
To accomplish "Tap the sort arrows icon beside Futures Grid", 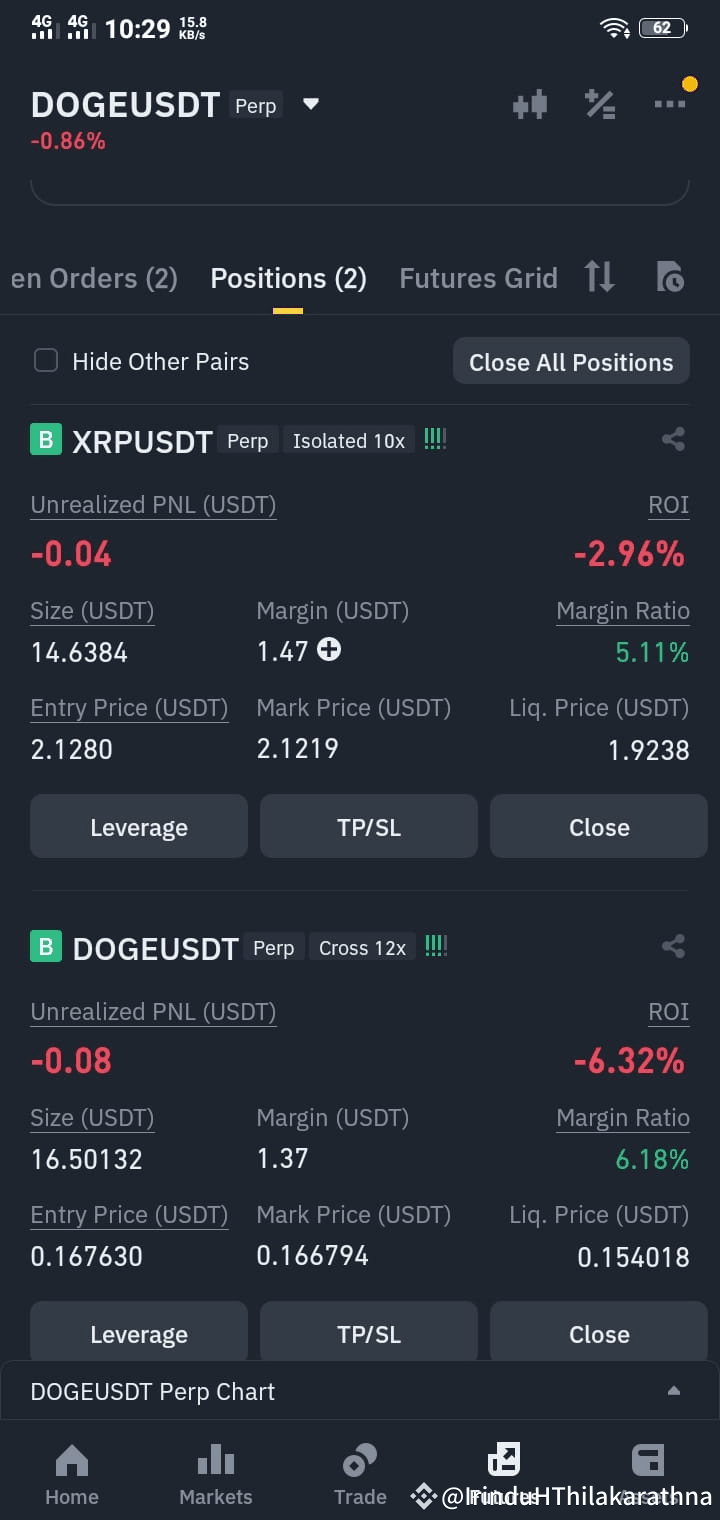I will pos(600,277).
